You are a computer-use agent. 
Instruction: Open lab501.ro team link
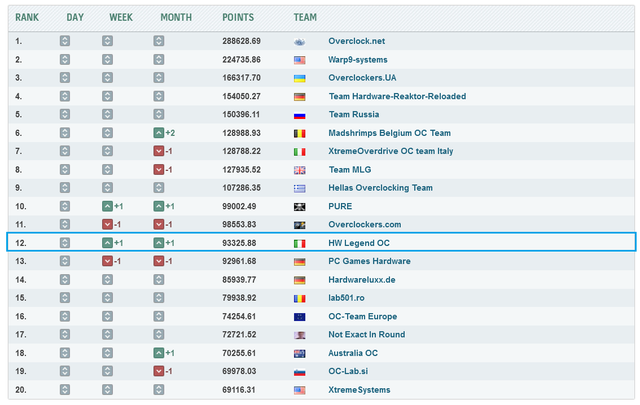click(346, 298)
